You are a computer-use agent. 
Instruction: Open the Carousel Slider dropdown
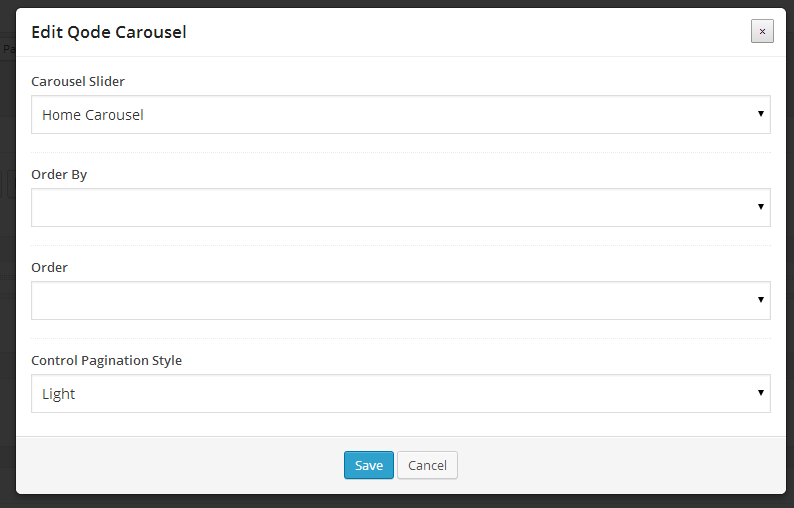[x=400, y=115]
